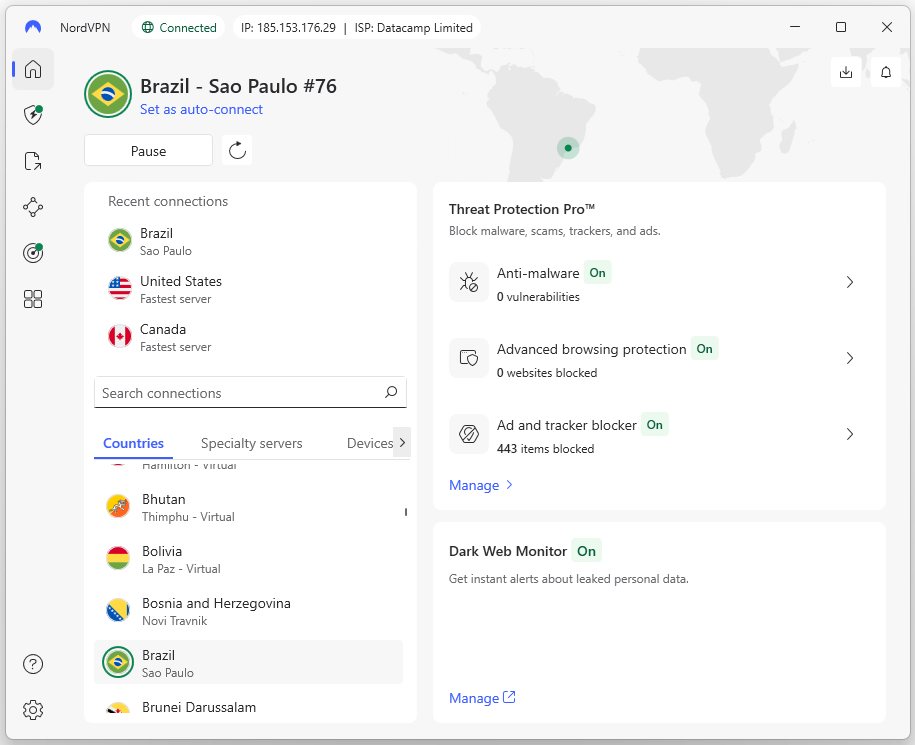
Task: Select Bolivia La Paz - Virtual
Action: [x=249, y=559]
